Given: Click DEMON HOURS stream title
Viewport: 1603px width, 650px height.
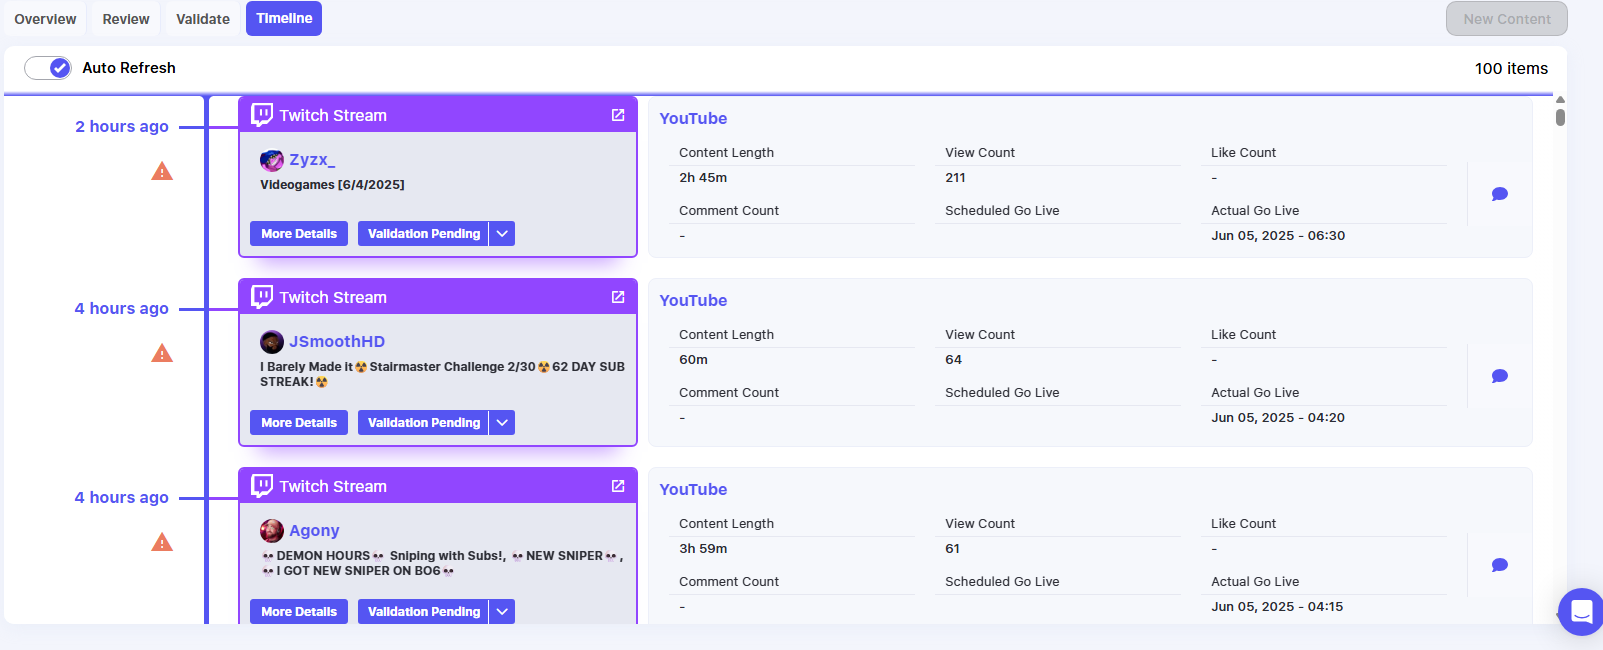Looking at the screenshot, I should 442,563.
